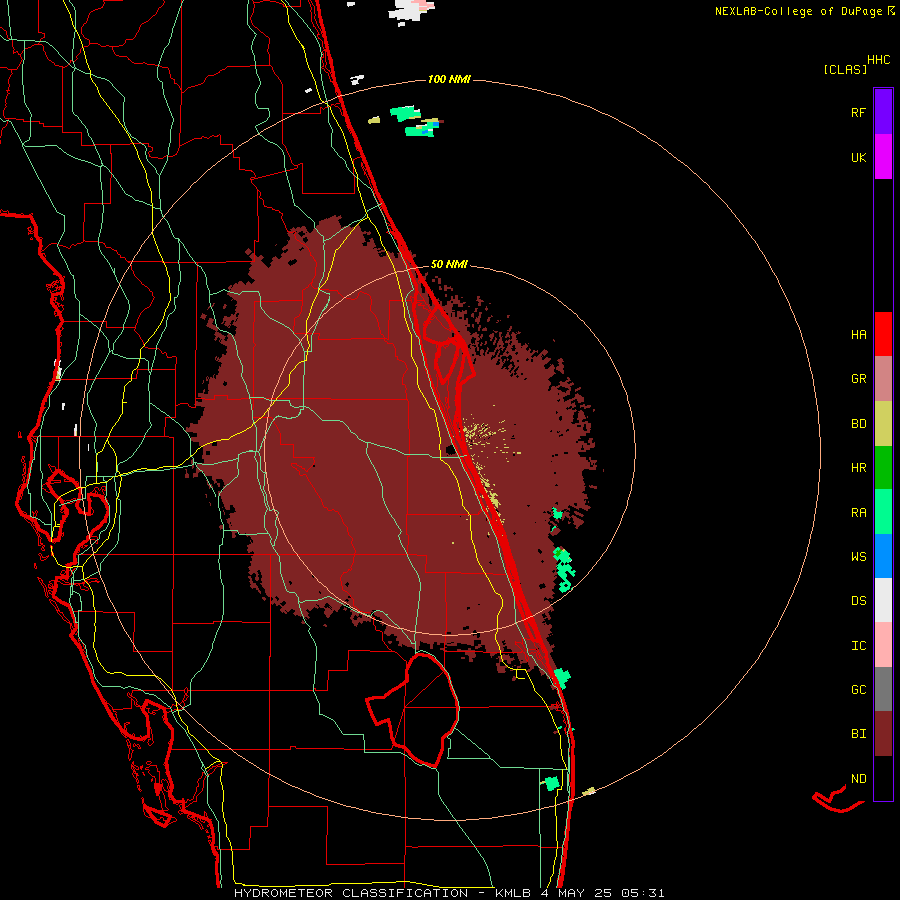Image resolution: width=900 pixels, height=900 pixels.
Task: Click the UK legend label
Action: pos(858,157)
